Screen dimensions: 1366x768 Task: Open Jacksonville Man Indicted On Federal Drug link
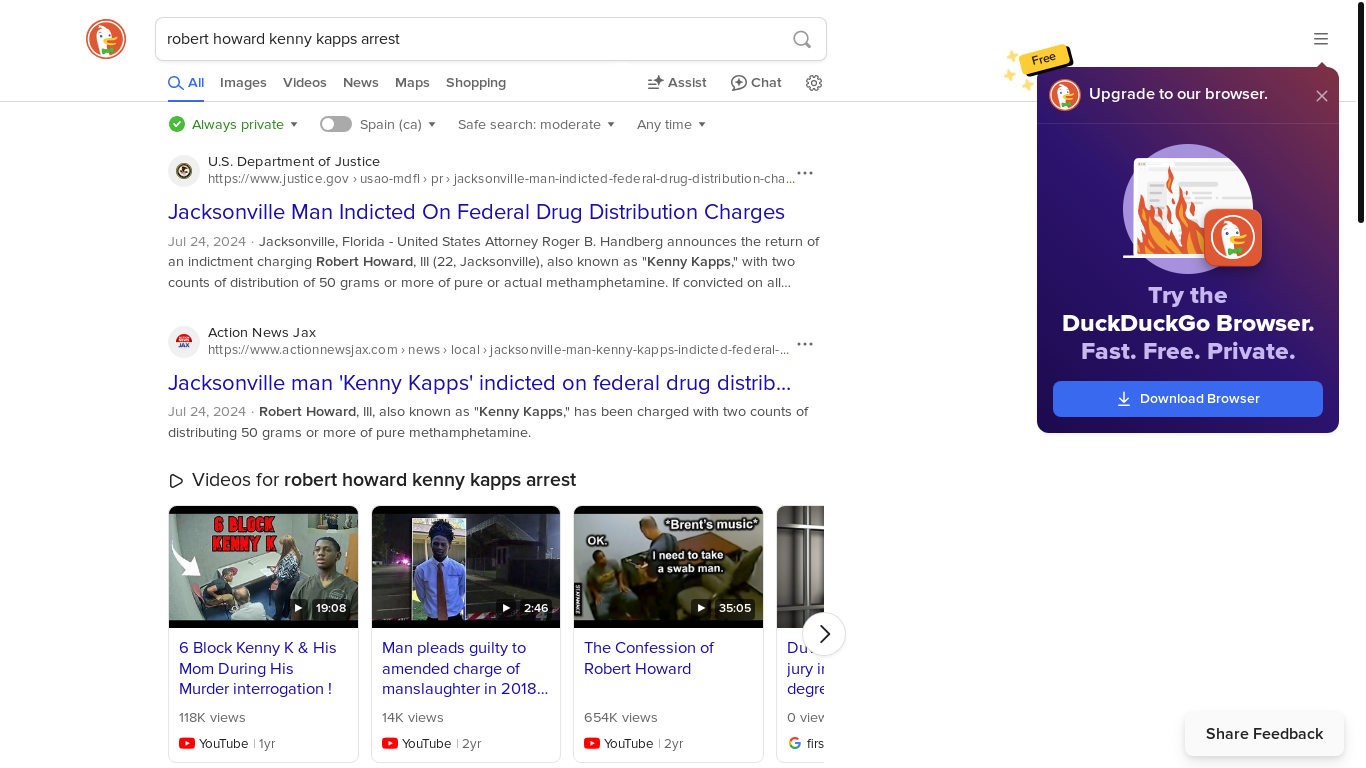point(476,212)
